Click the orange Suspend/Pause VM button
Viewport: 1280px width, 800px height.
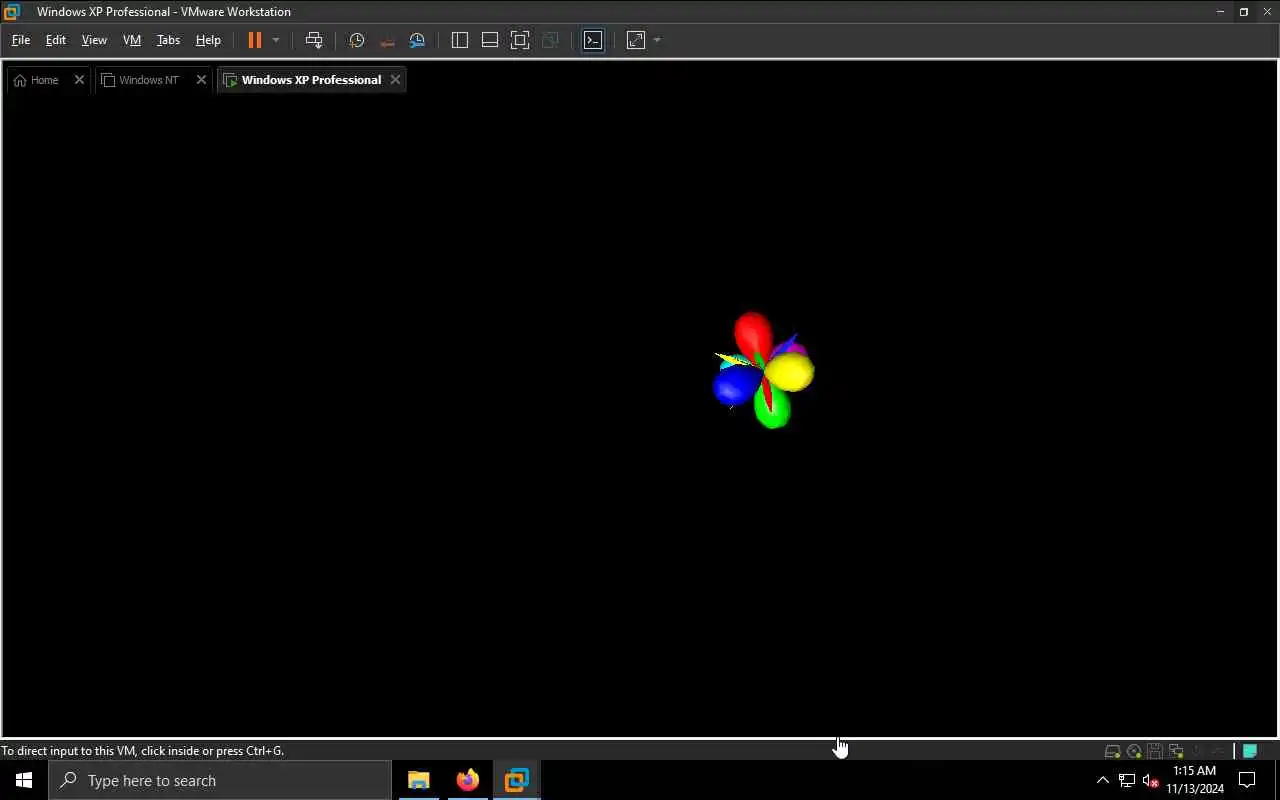pos(255,40)
